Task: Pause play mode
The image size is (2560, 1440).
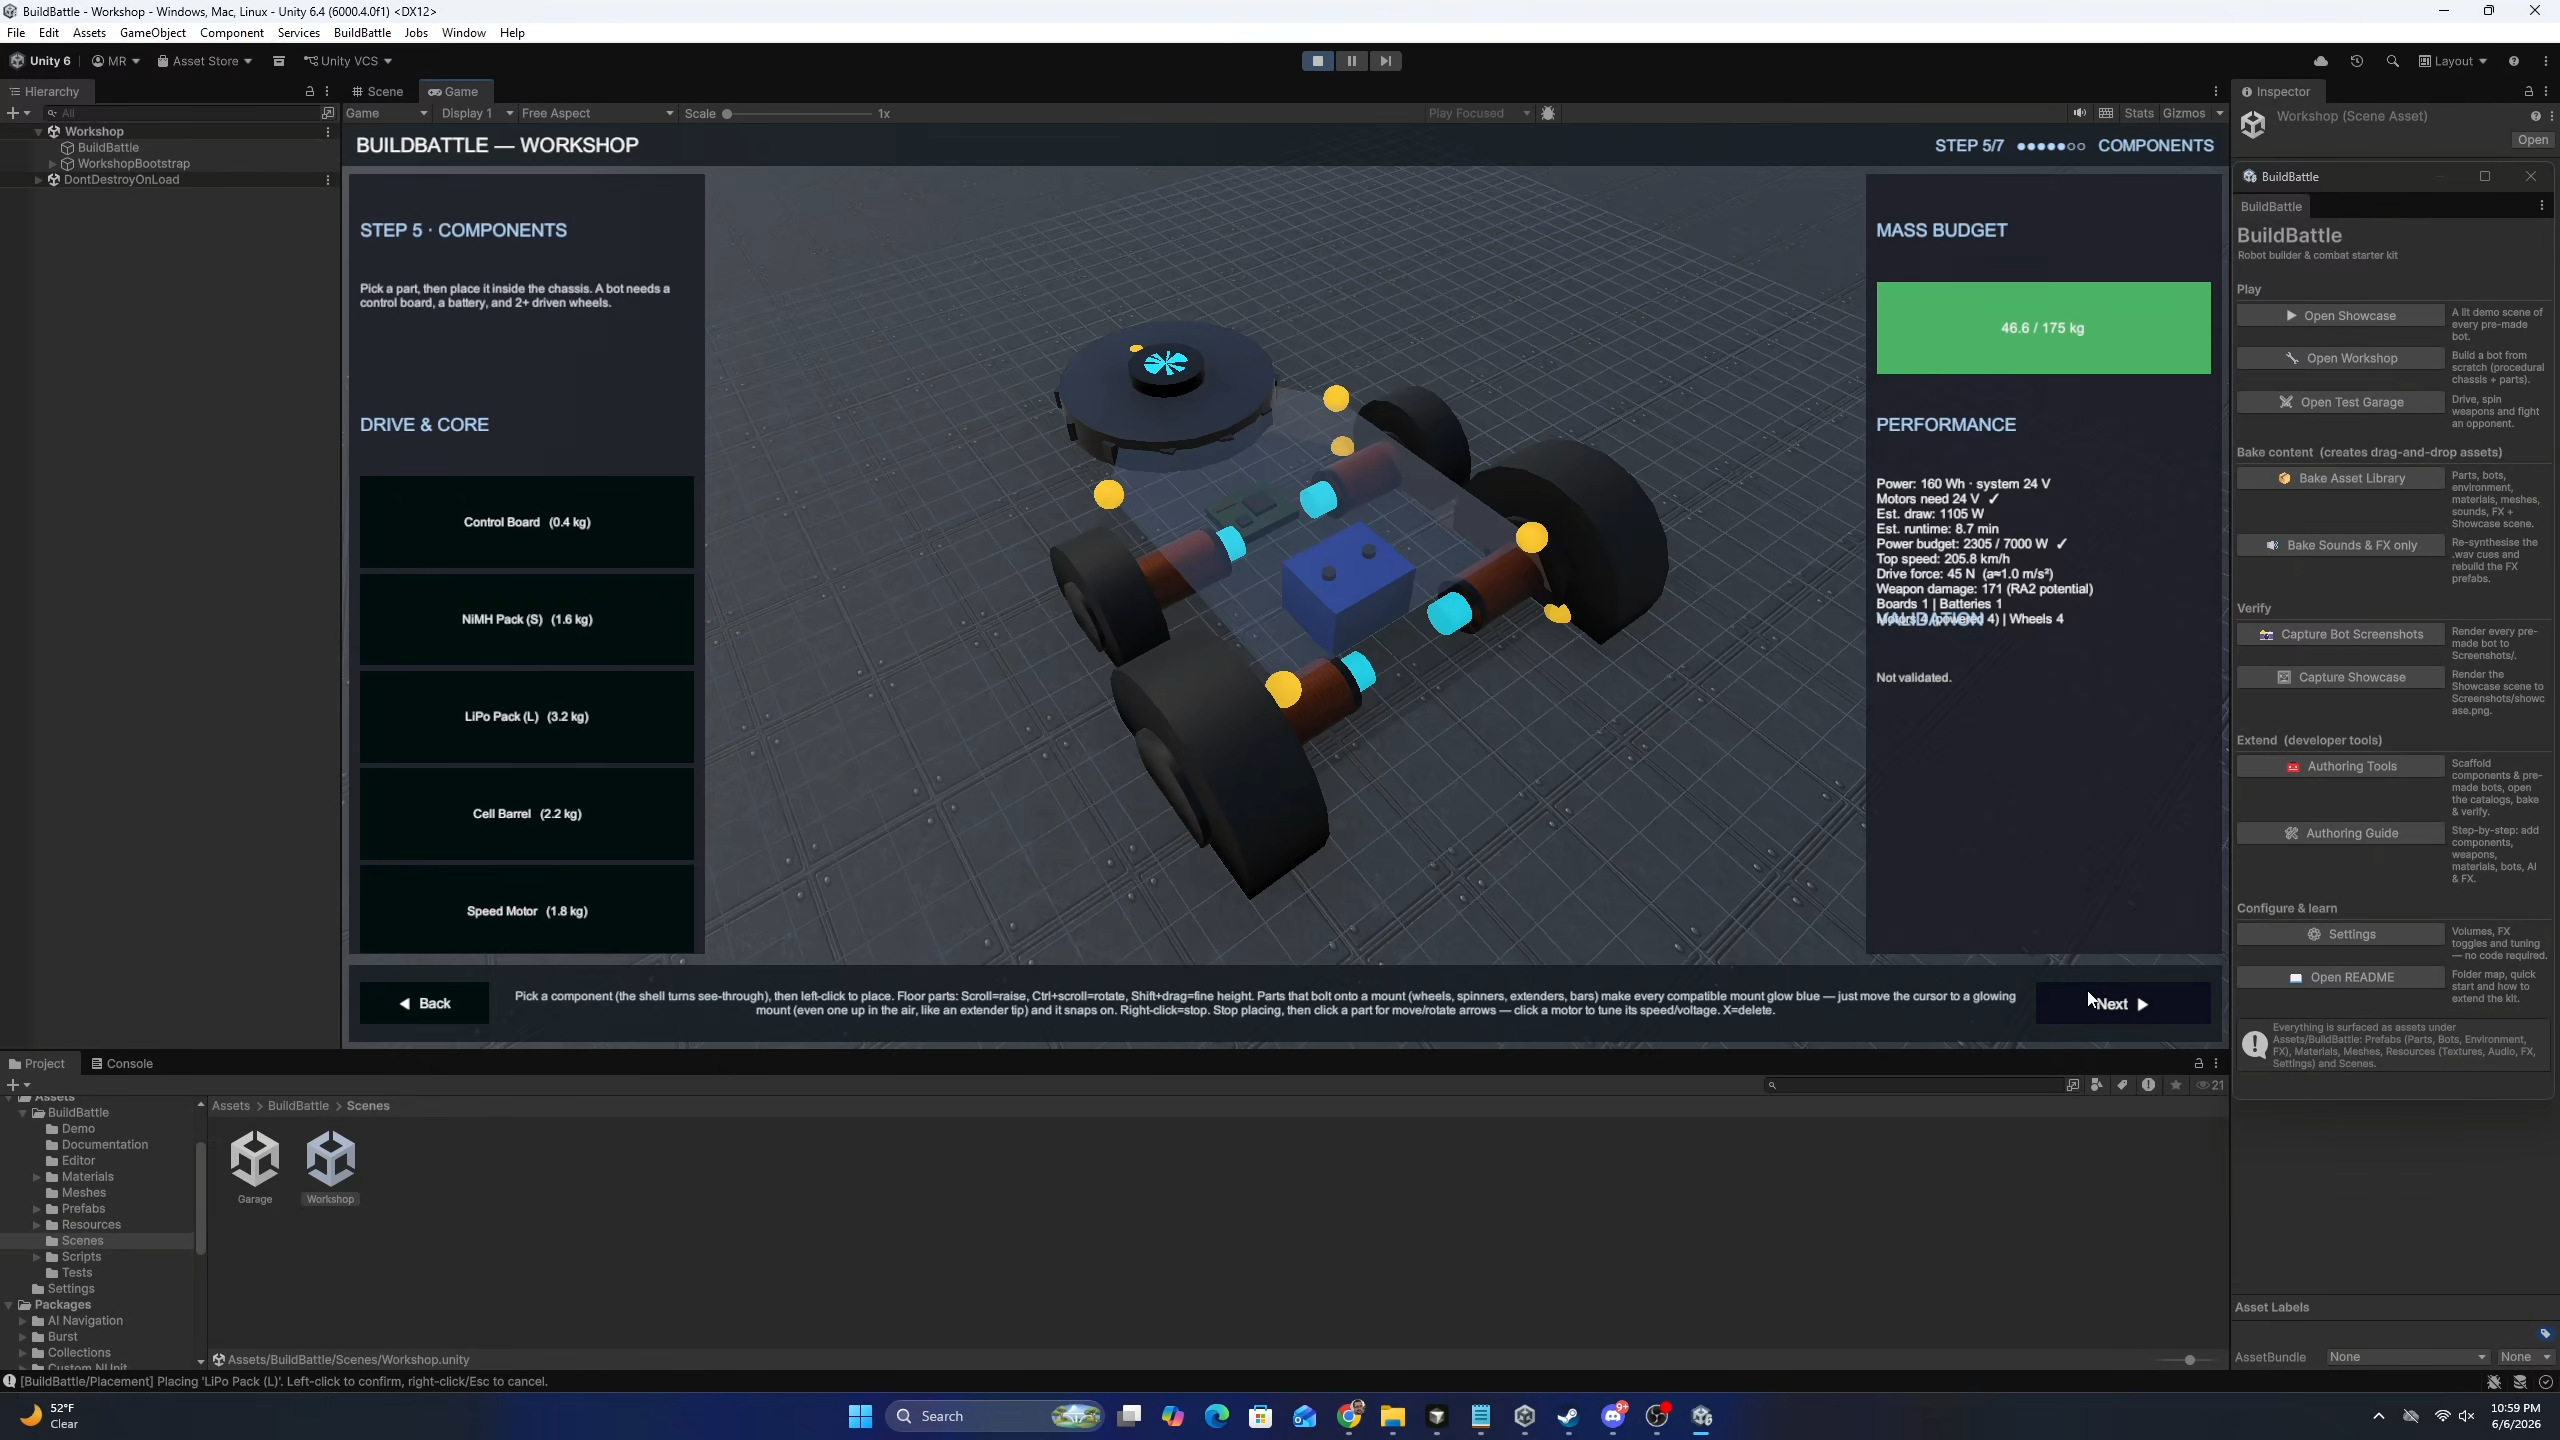Action: click(x=1352, y=61)
